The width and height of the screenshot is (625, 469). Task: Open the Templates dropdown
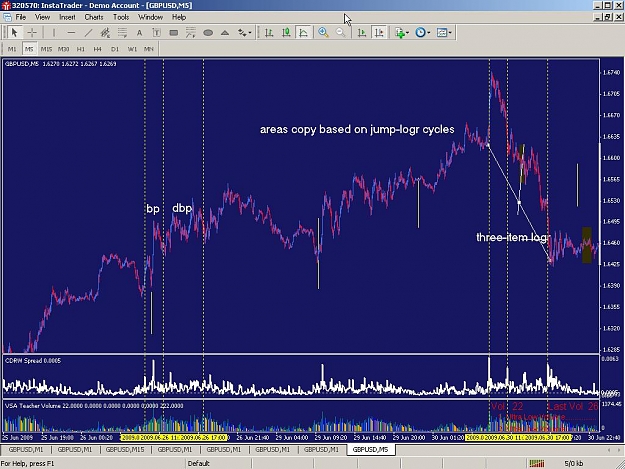pos(444,32)
